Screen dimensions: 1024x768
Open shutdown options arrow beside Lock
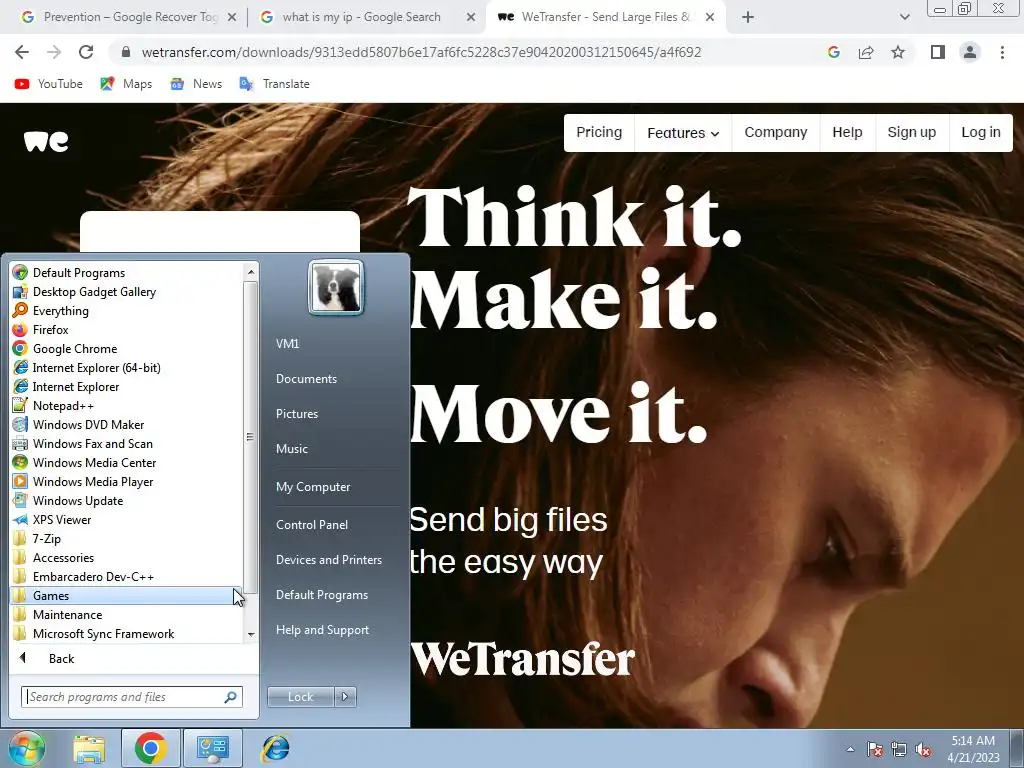click(x=345, y=697)
